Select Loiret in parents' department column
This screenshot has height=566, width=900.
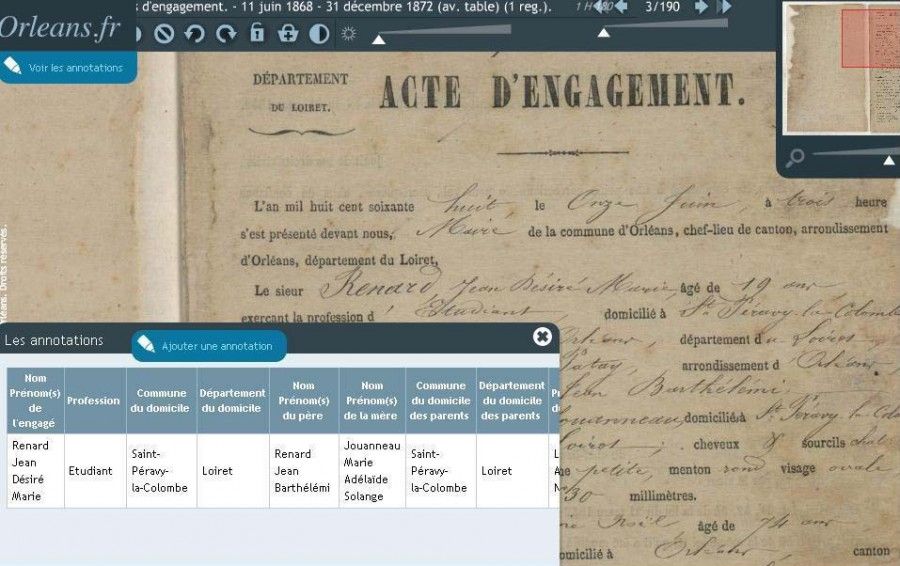[512, 471]
